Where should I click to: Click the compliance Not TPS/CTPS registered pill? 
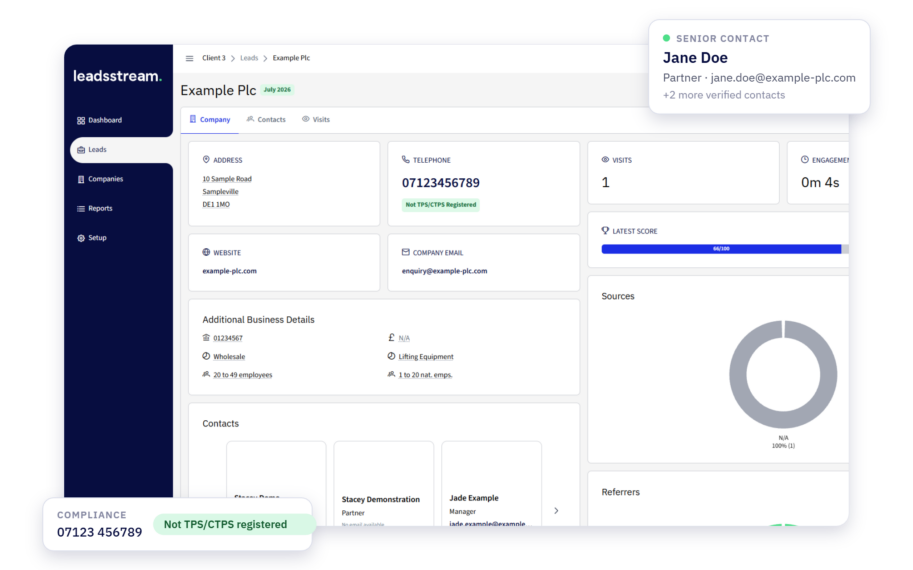click(233, 525)
